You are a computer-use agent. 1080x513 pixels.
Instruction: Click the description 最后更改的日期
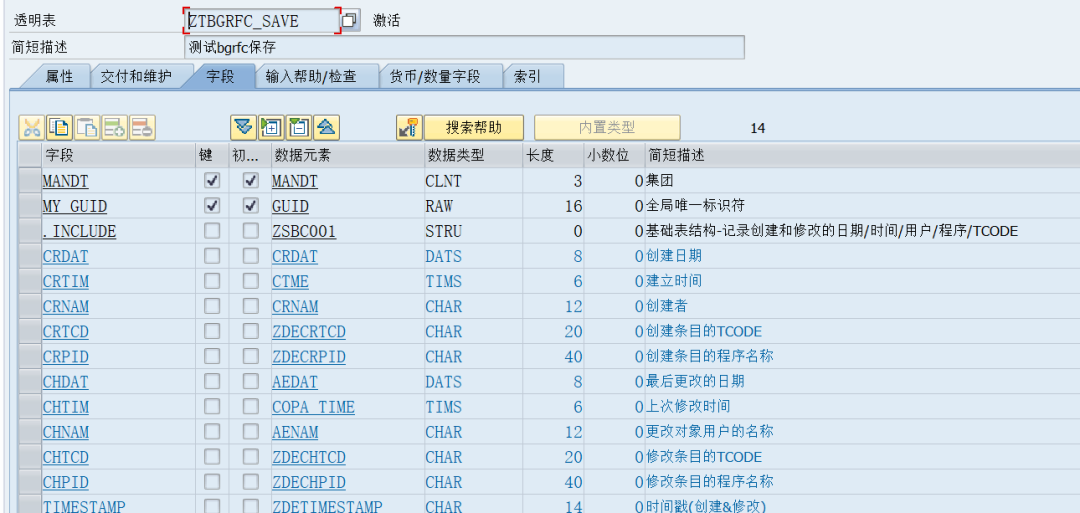pyautogui.click(x=694, y=381)
